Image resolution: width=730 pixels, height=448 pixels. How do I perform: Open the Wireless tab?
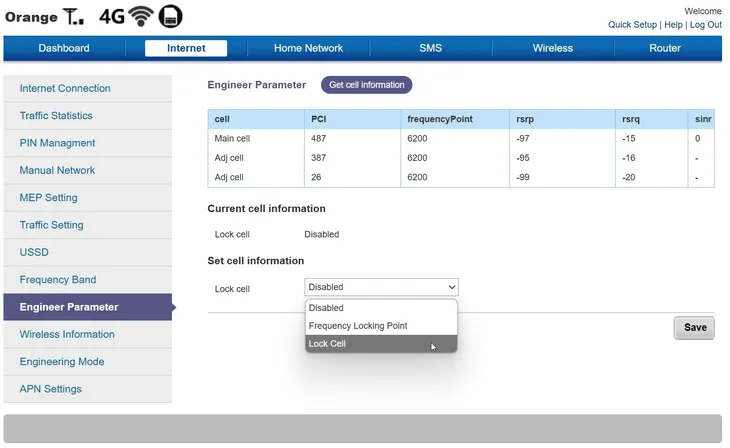click(552, 48)
